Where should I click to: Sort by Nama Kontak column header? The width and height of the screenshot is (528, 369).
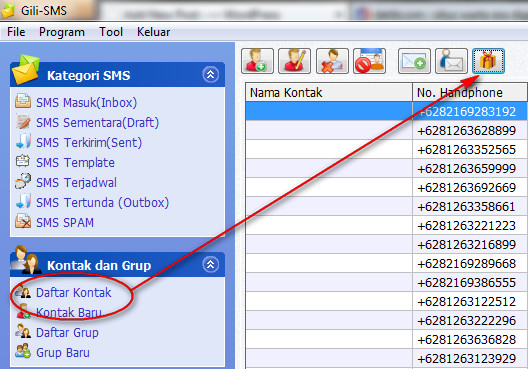329,92
